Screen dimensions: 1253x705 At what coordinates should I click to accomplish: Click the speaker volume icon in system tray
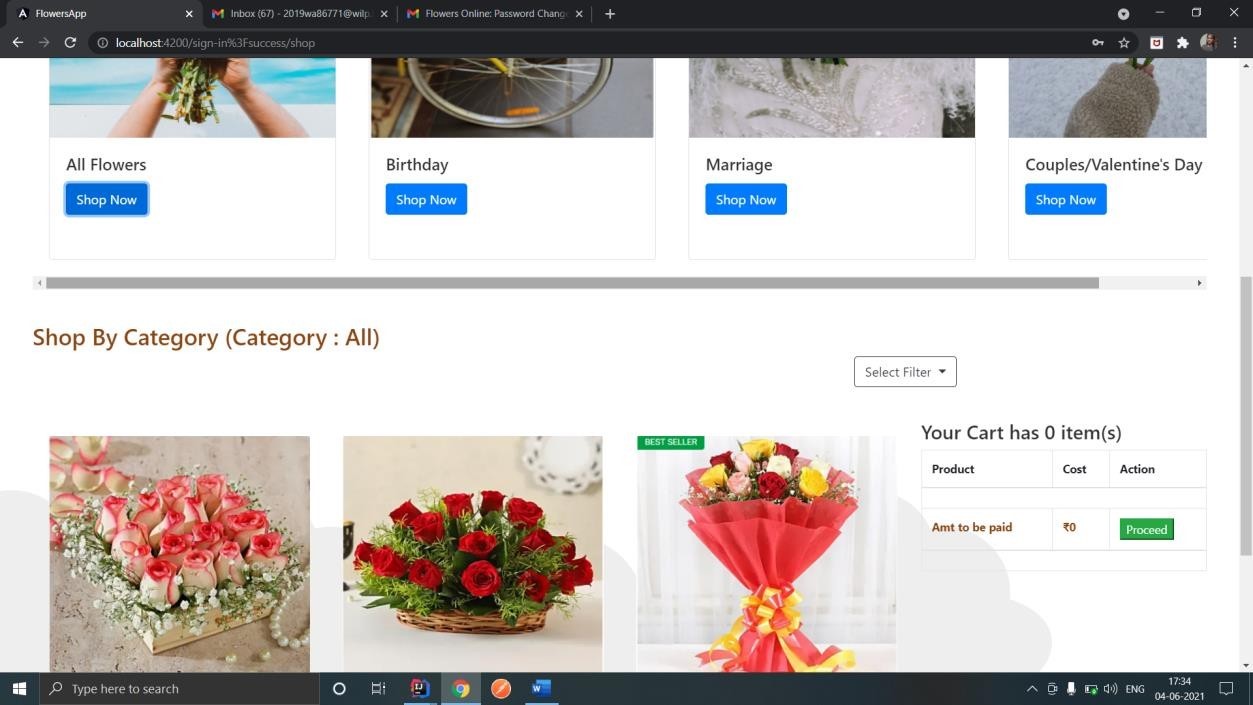coord(1110,688)
